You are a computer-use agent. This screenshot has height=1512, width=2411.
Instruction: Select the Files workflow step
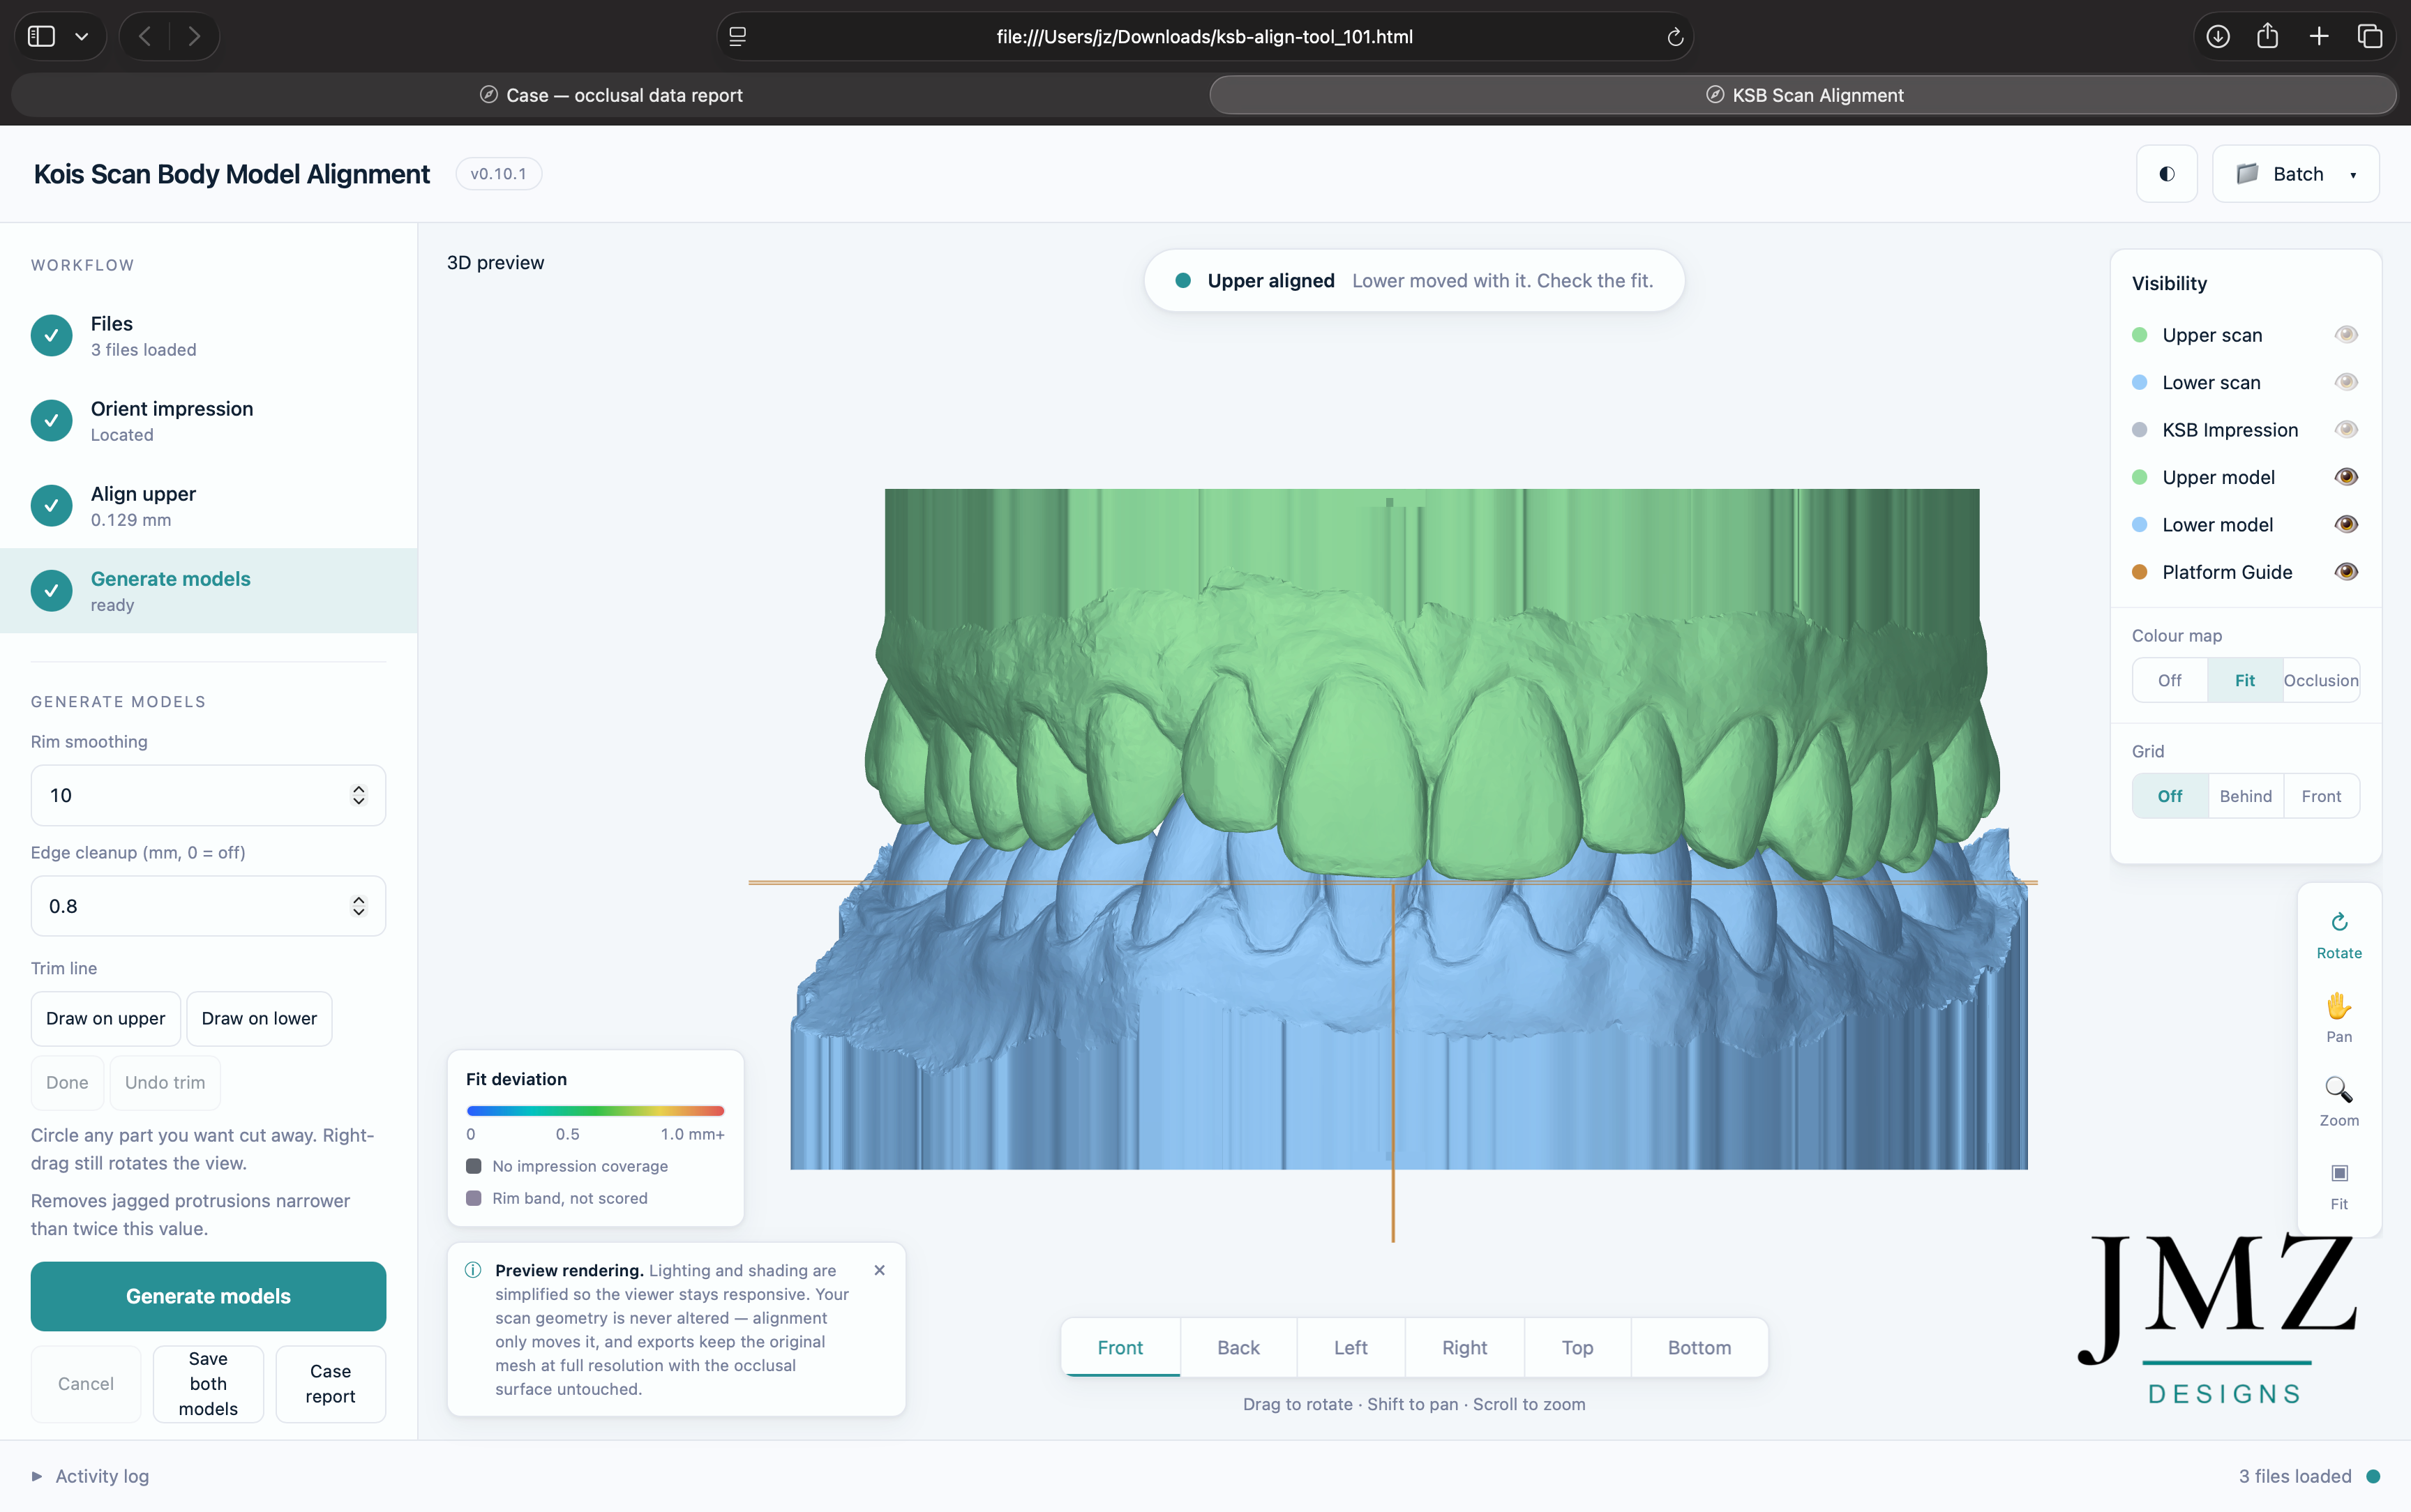pyautogui.click(x=208, y=336)
